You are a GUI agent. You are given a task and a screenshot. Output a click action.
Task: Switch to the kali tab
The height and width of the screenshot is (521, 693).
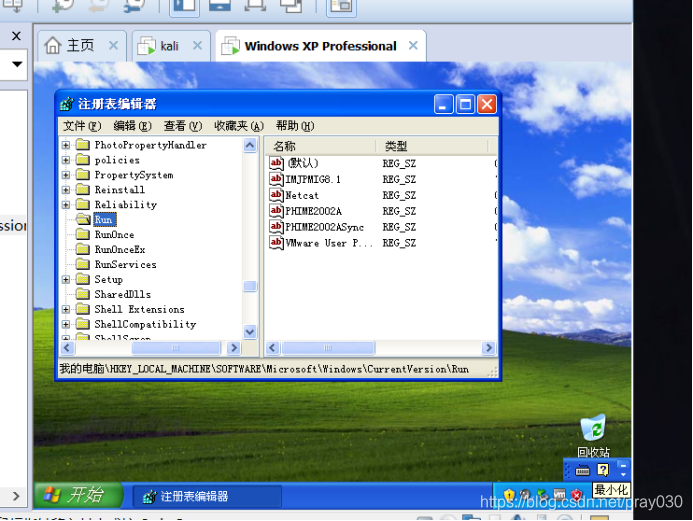tap(169, 46)
